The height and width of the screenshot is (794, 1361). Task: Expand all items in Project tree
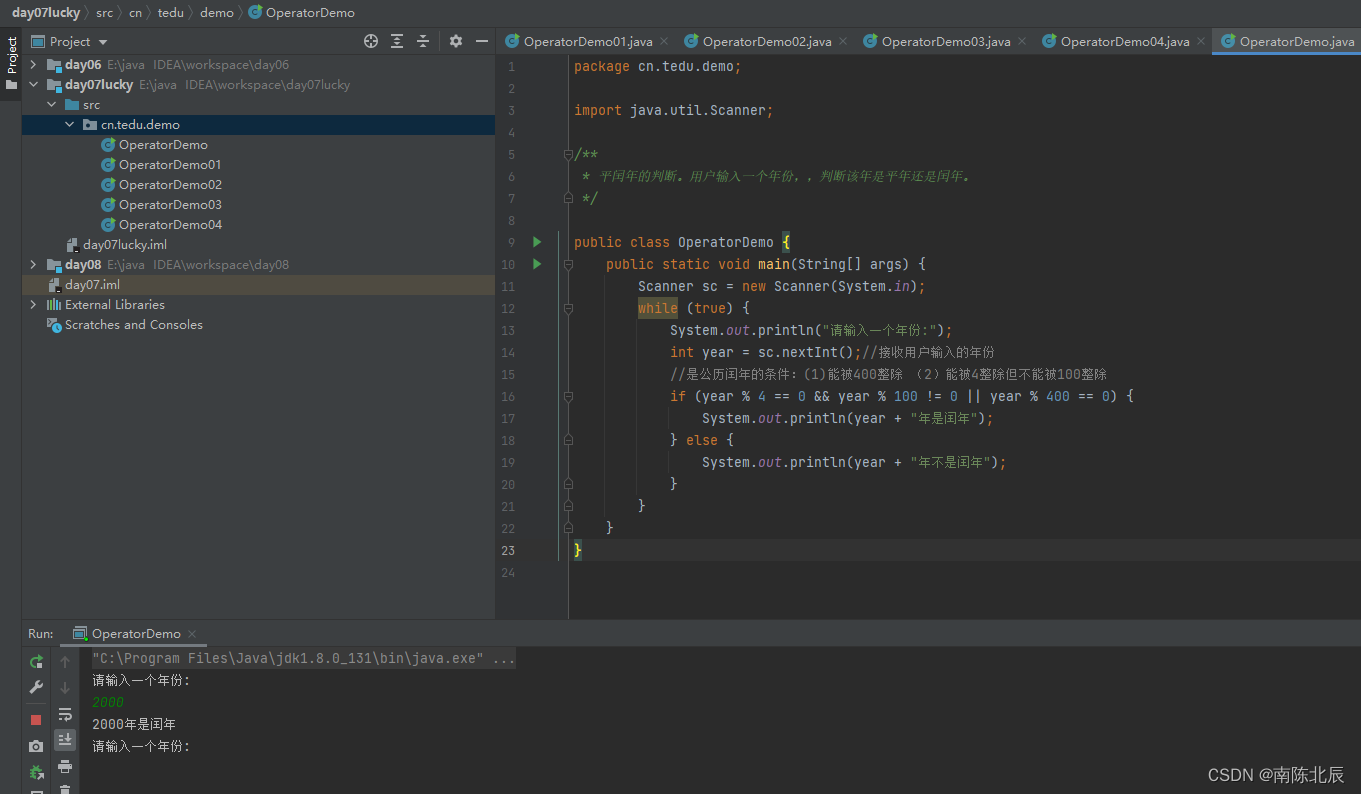pos(397,41)
